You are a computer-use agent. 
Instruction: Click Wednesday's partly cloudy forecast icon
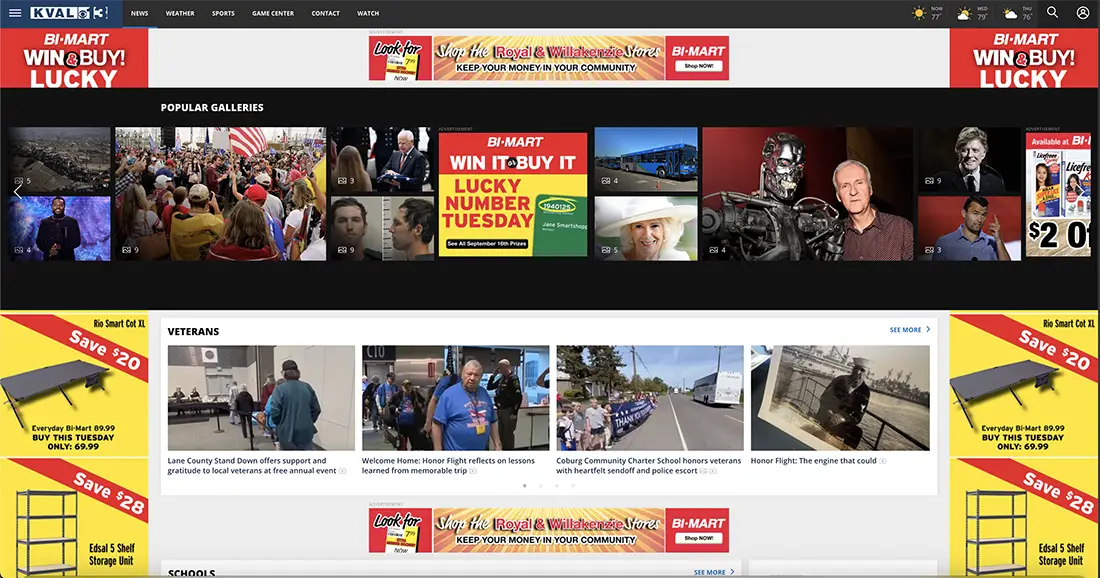click(964, 13)
